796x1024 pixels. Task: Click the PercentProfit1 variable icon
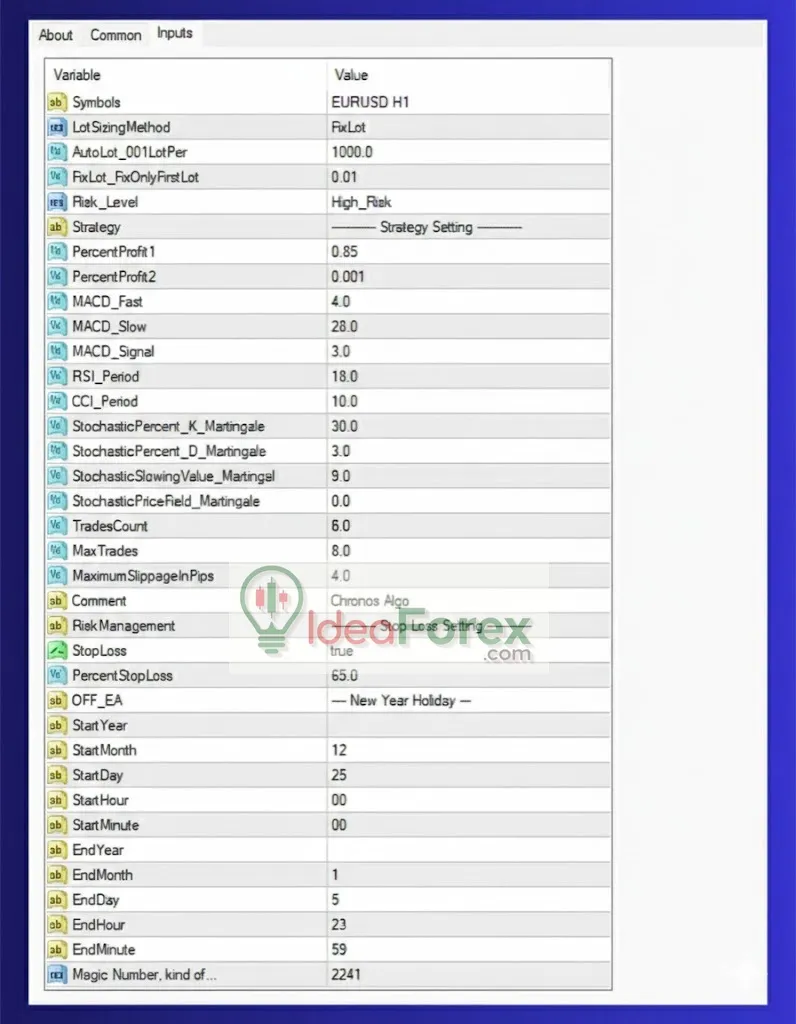coord(57,252)
